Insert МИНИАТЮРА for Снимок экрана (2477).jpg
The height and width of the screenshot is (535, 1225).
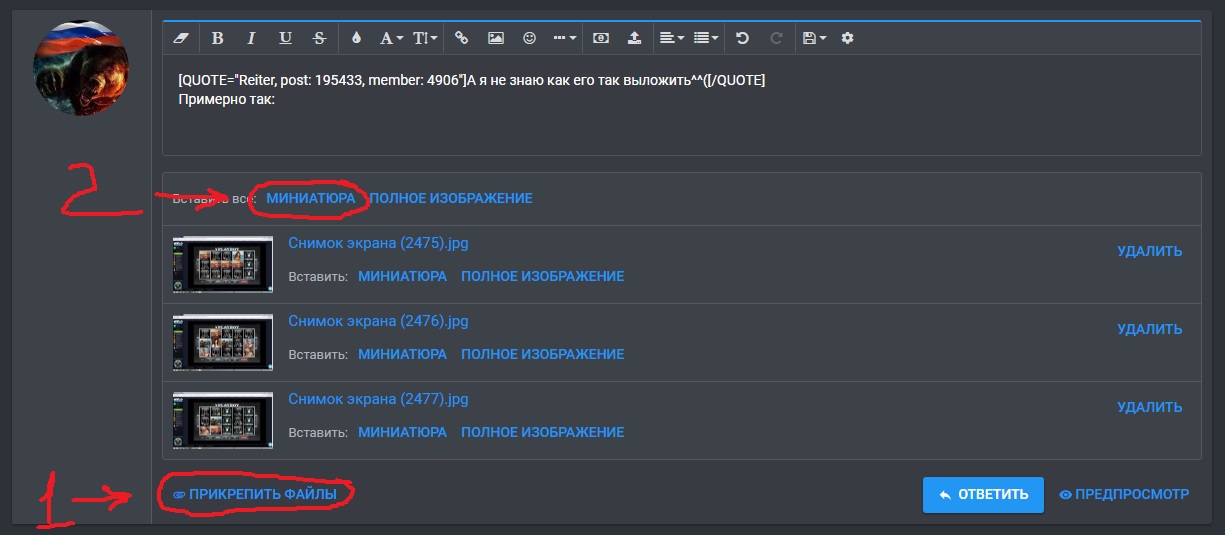402,432
